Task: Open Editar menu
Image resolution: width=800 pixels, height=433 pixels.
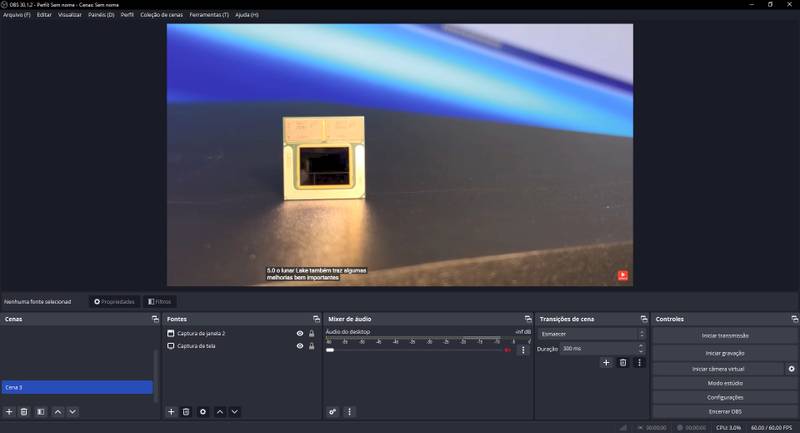Action: (x=44, y=15)
